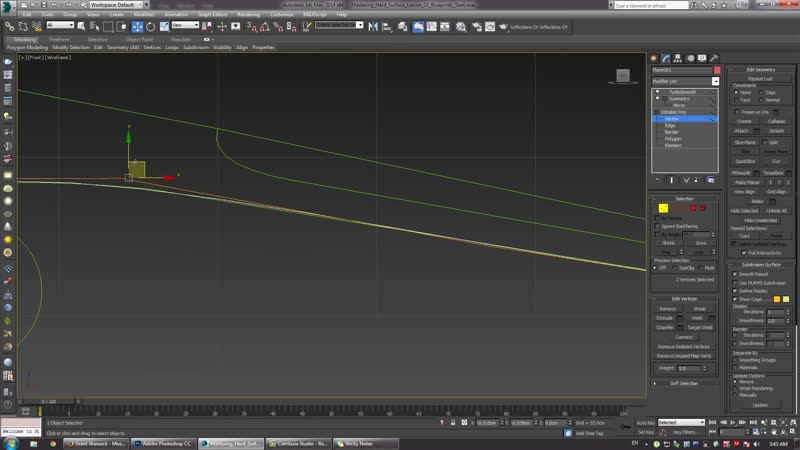Viewport: 800px width, 450px height.
Task: Select Element sub-object red cube icon
Action: 703,208
